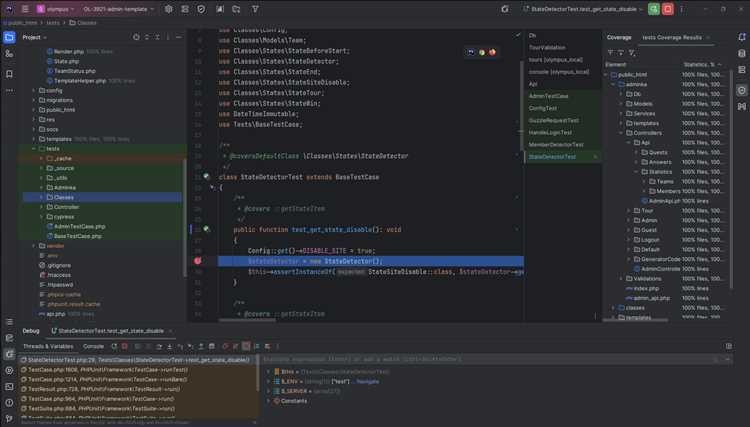The image size is (750, 427).
Task: Click the View Breakpoints icon in debugger toolbar
Action: (225, 346)
